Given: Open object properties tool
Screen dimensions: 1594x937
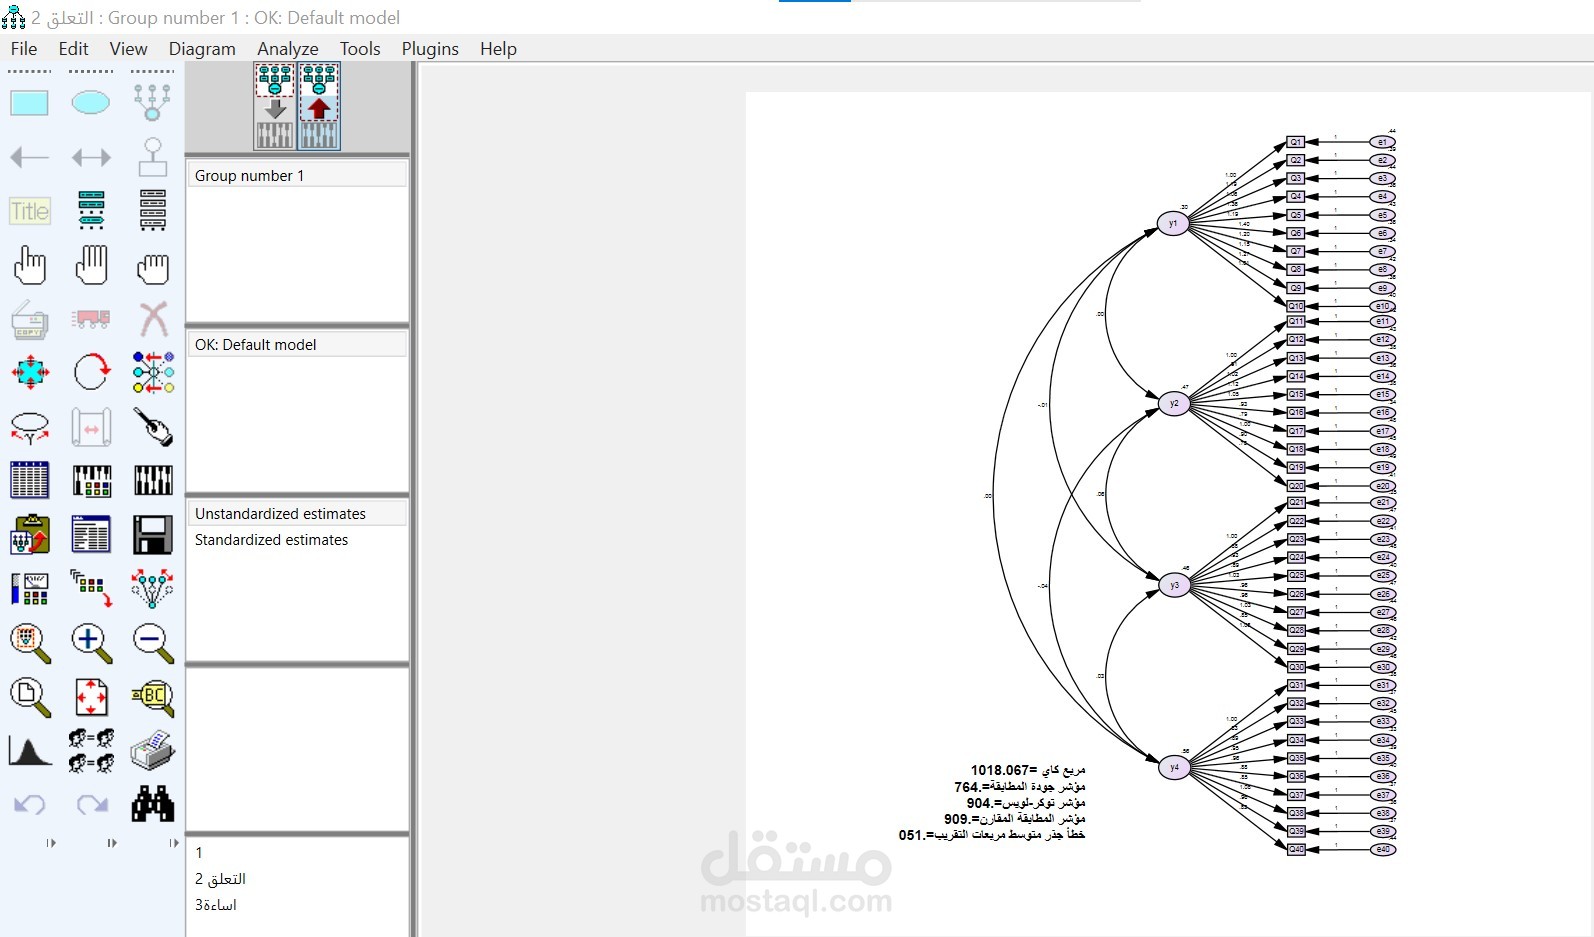Looking at the screenshot, I should pos(29,589).
